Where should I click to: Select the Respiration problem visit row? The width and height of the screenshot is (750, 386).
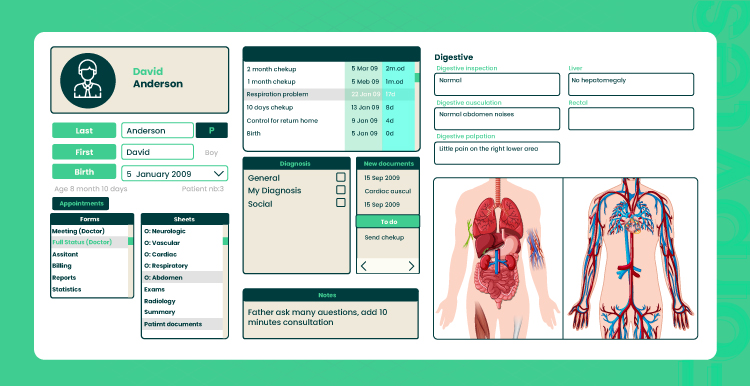(329, 94)
